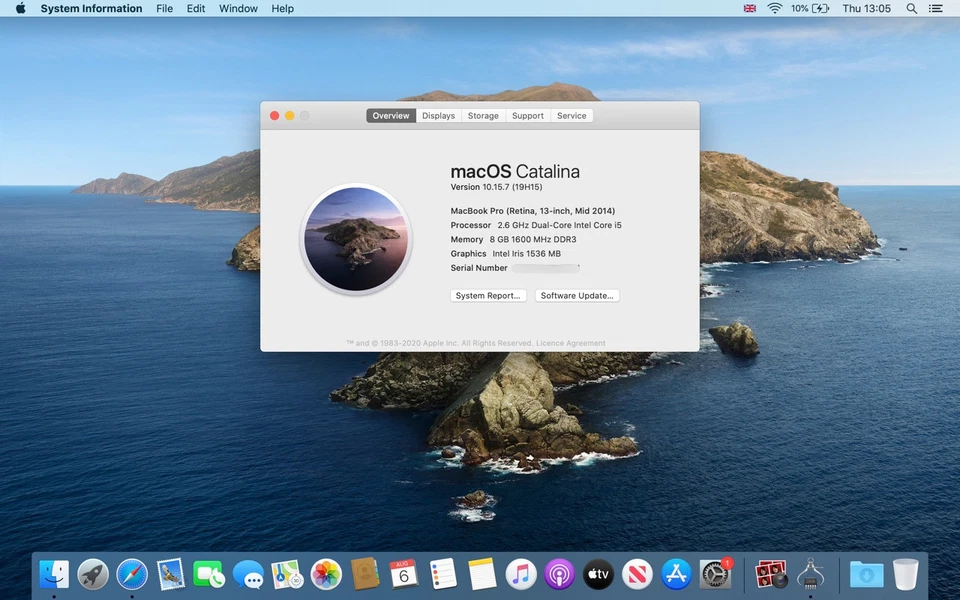
Task: Click the clock showing Thu 13:05
Action: [x=866, y=9]
